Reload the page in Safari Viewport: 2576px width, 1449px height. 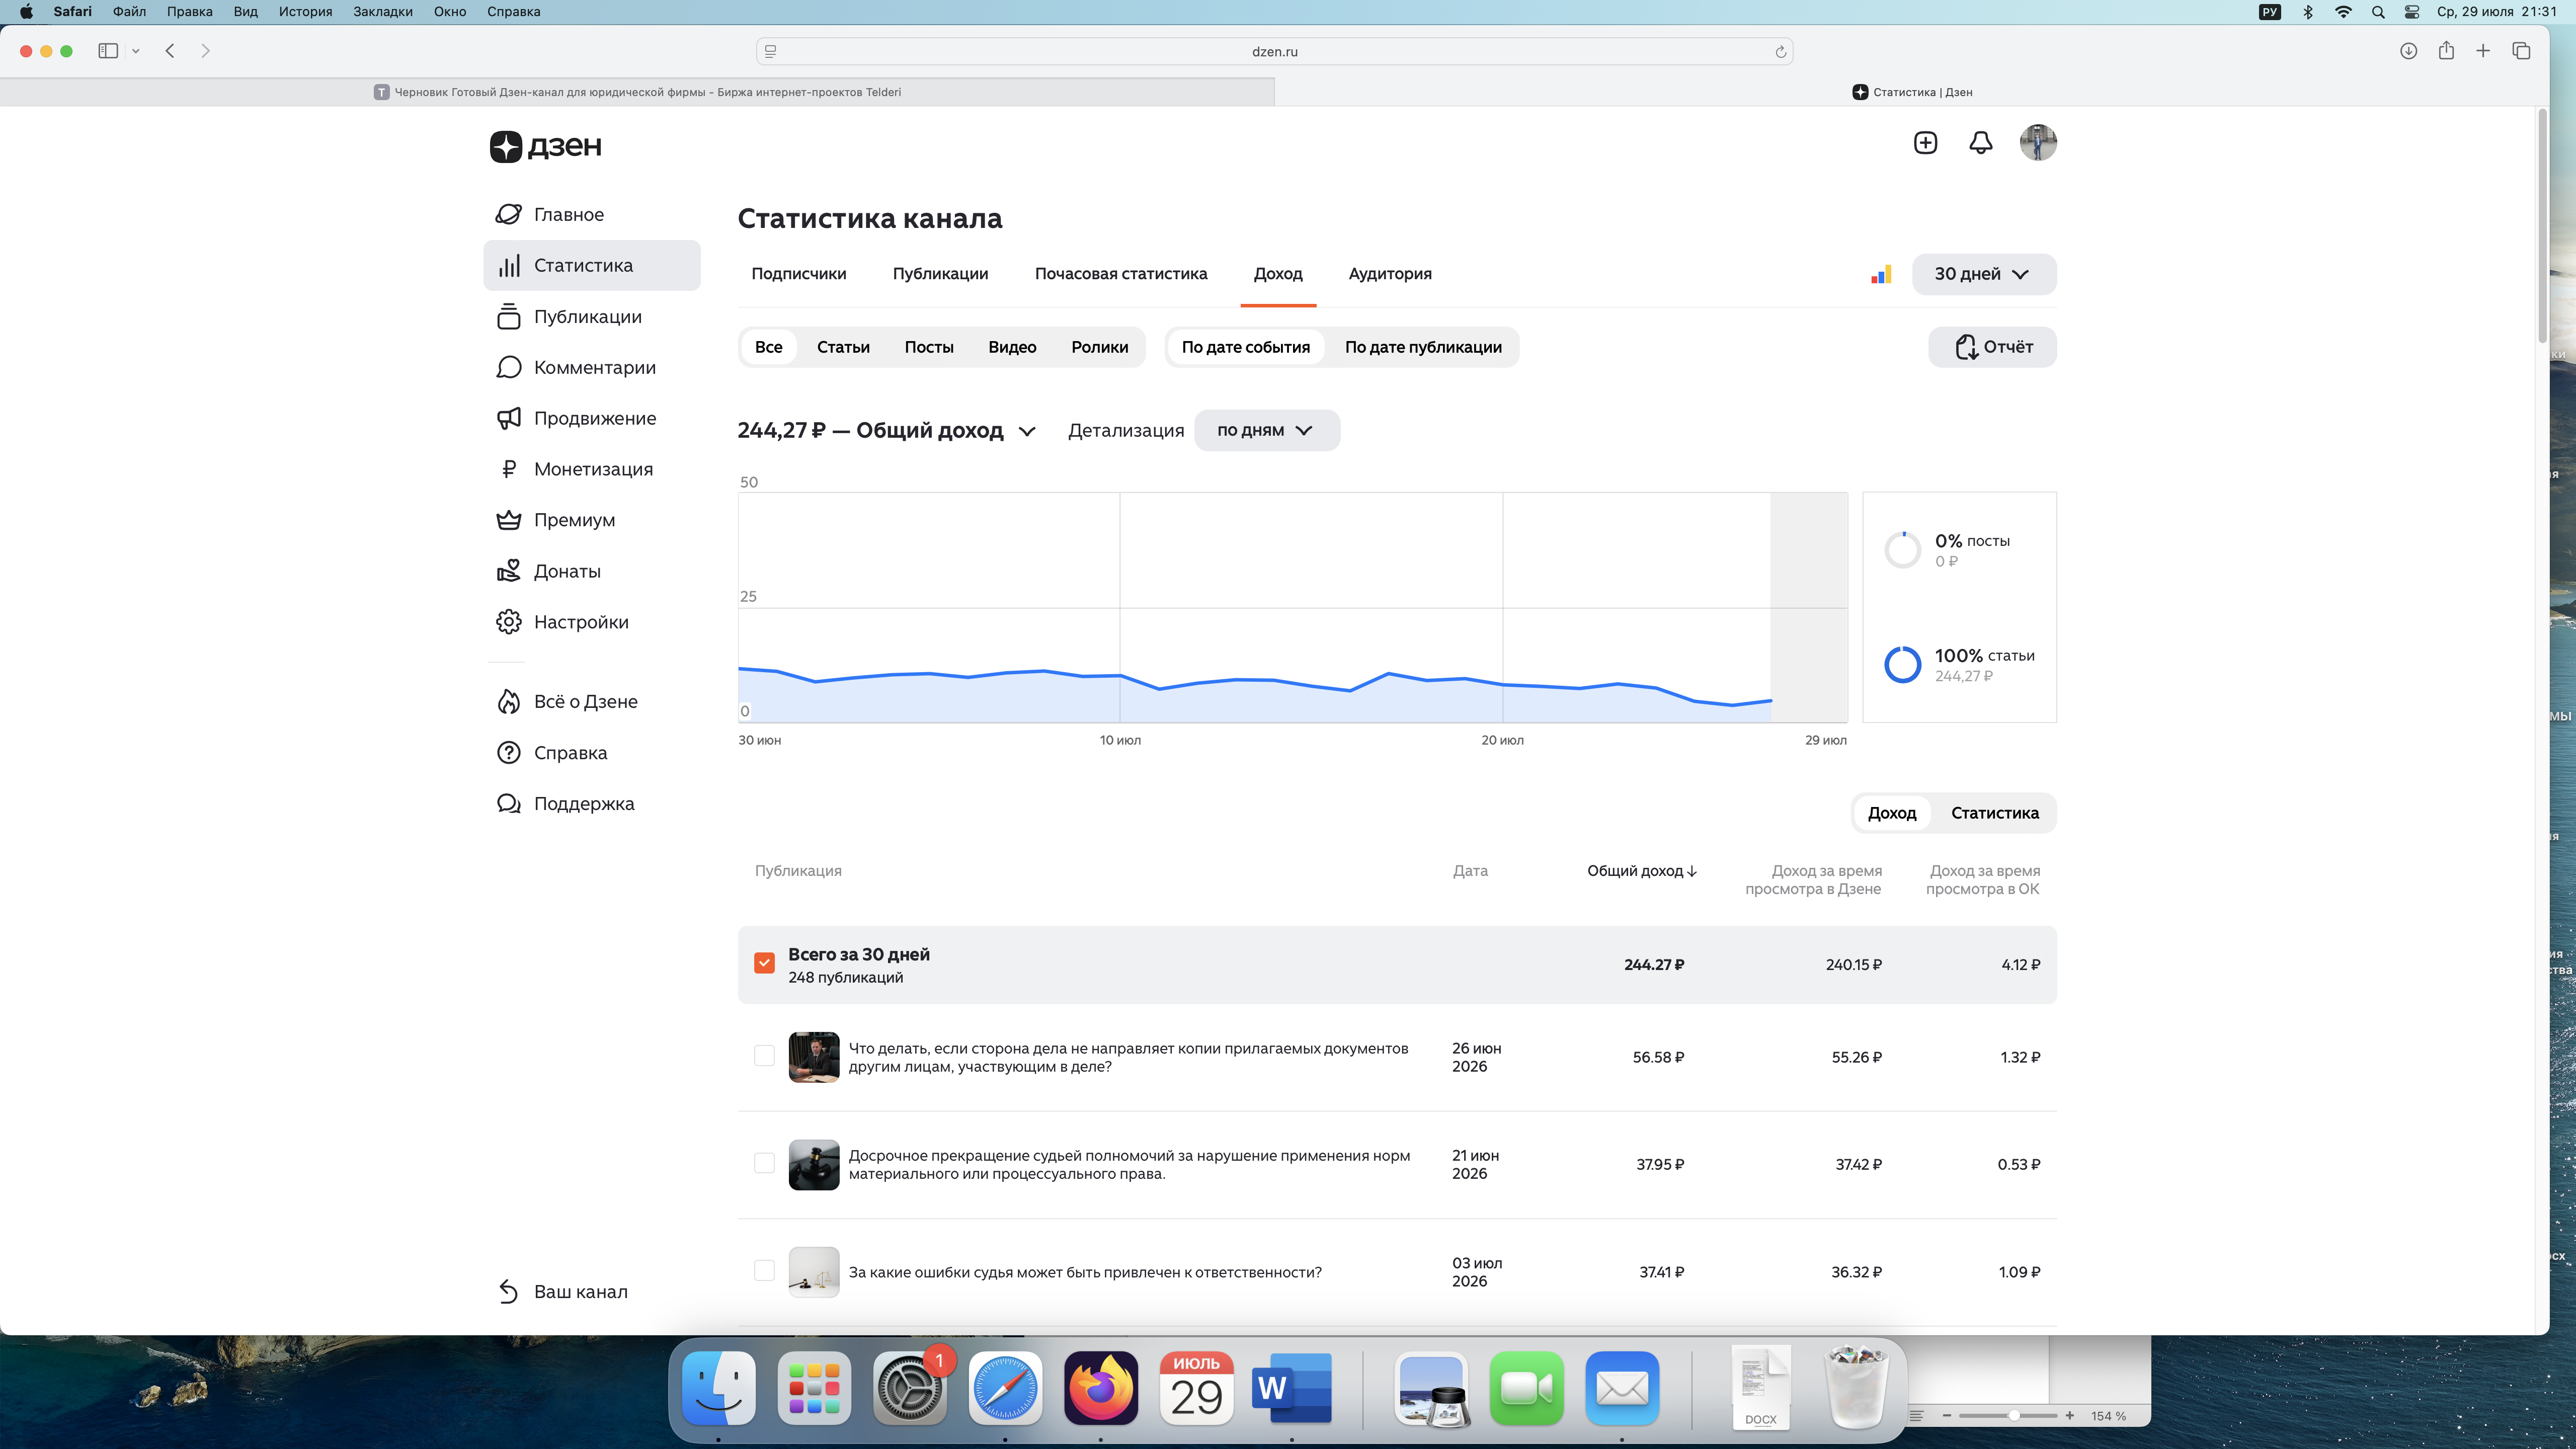coord(1781,52)
